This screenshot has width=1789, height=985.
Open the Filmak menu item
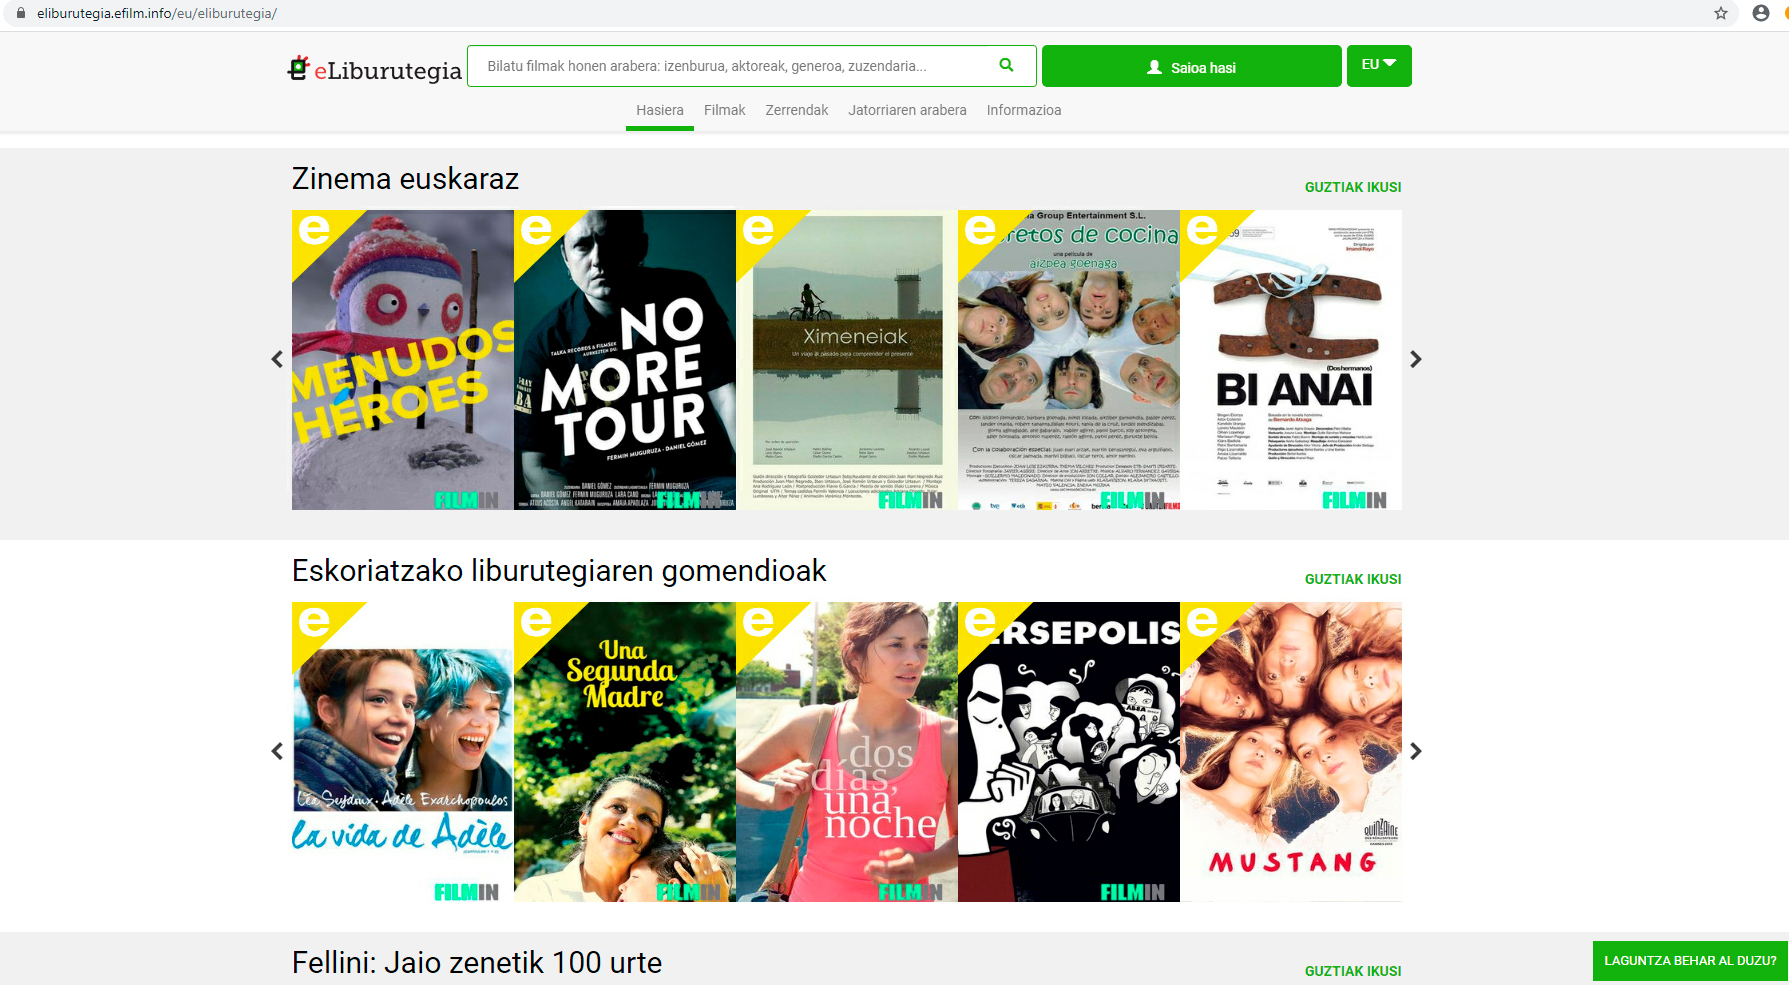(x=724, y=110)
